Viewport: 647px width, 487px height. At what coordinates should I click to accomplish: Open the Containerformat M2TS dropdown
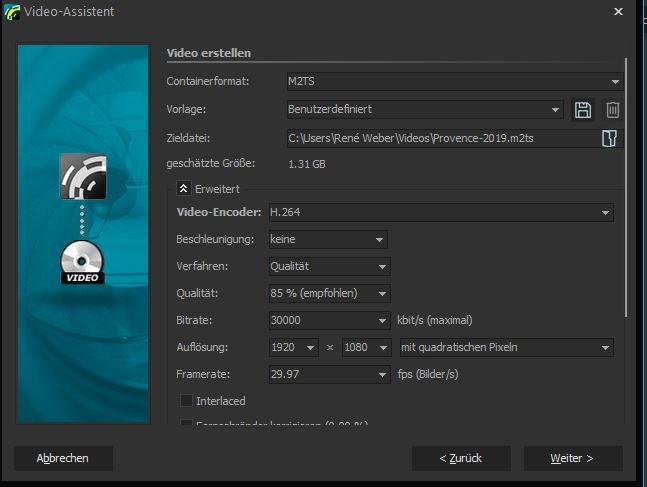pos(616,81)
